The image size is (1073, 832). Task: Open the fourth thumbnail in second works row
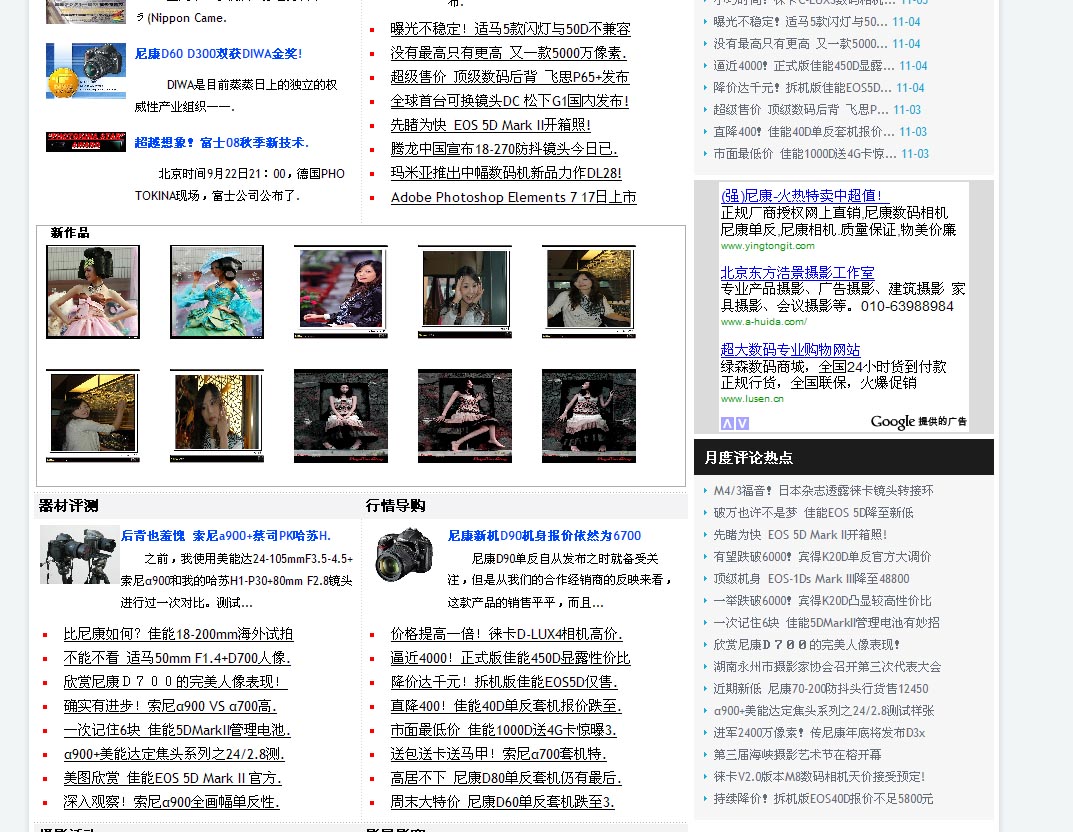tap(465, 416)
